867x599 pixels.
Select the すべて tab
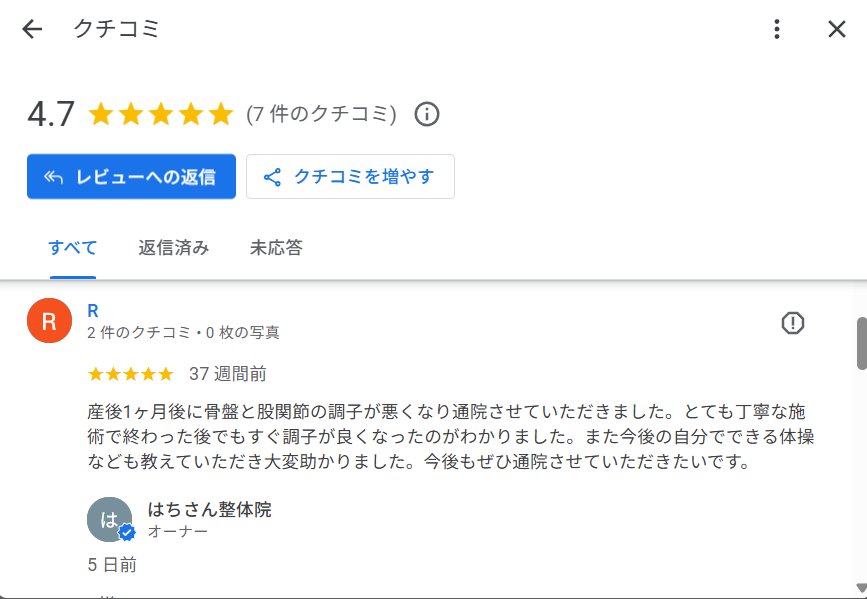point(73,248)
